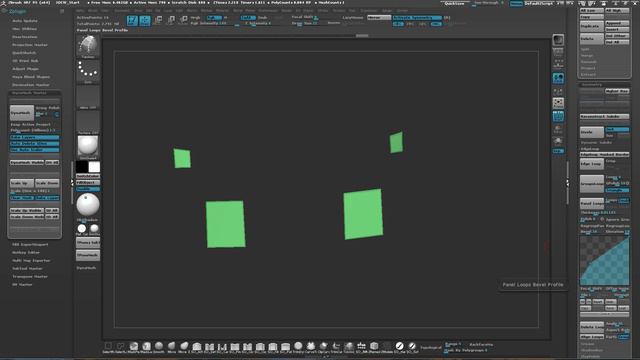Select the Rotate transform icon in top shelf

click(183, 20)
